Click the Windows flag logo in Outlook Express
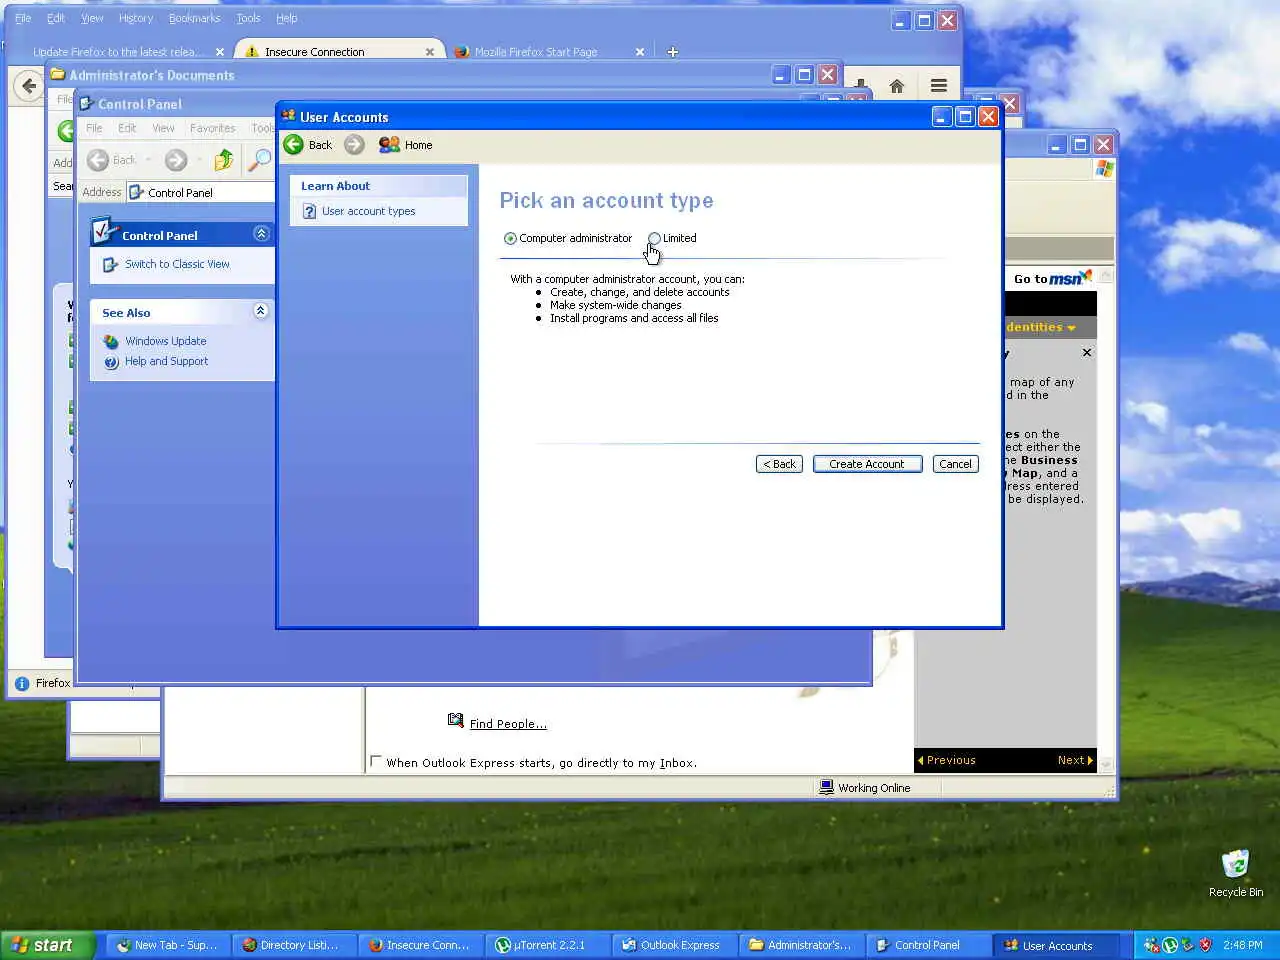The image size is (1280, 960). 1104,169
